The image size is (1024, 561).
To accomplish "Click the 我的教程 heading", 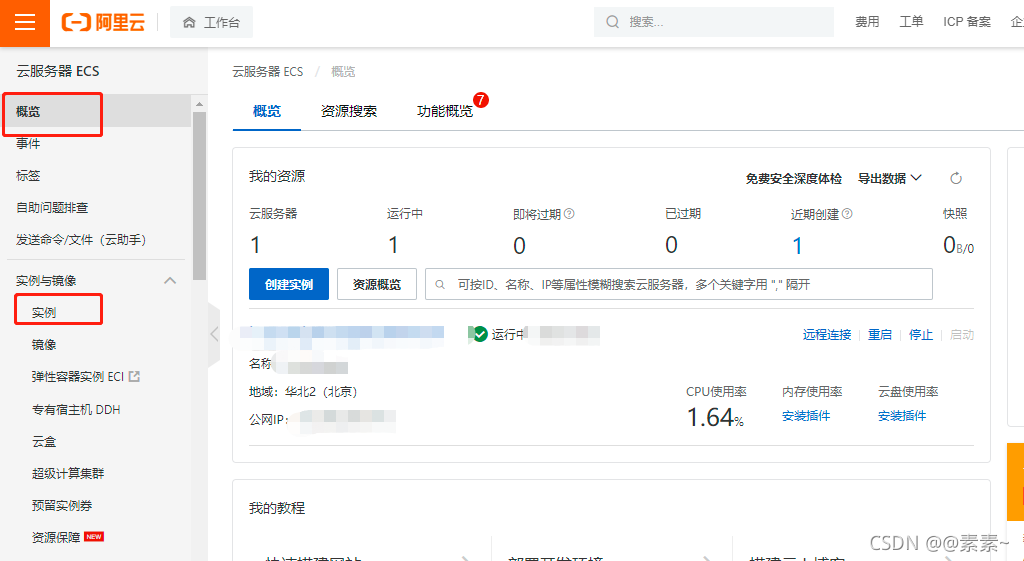I will click(277, 507).
